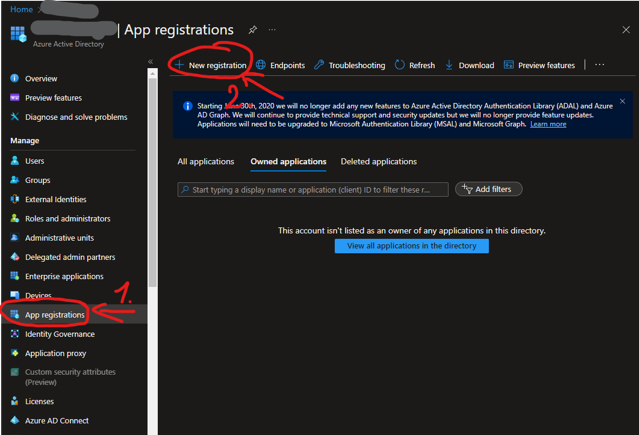
Task: Open the toolbar overflow ellipsis menu
Action: [599, 65]
